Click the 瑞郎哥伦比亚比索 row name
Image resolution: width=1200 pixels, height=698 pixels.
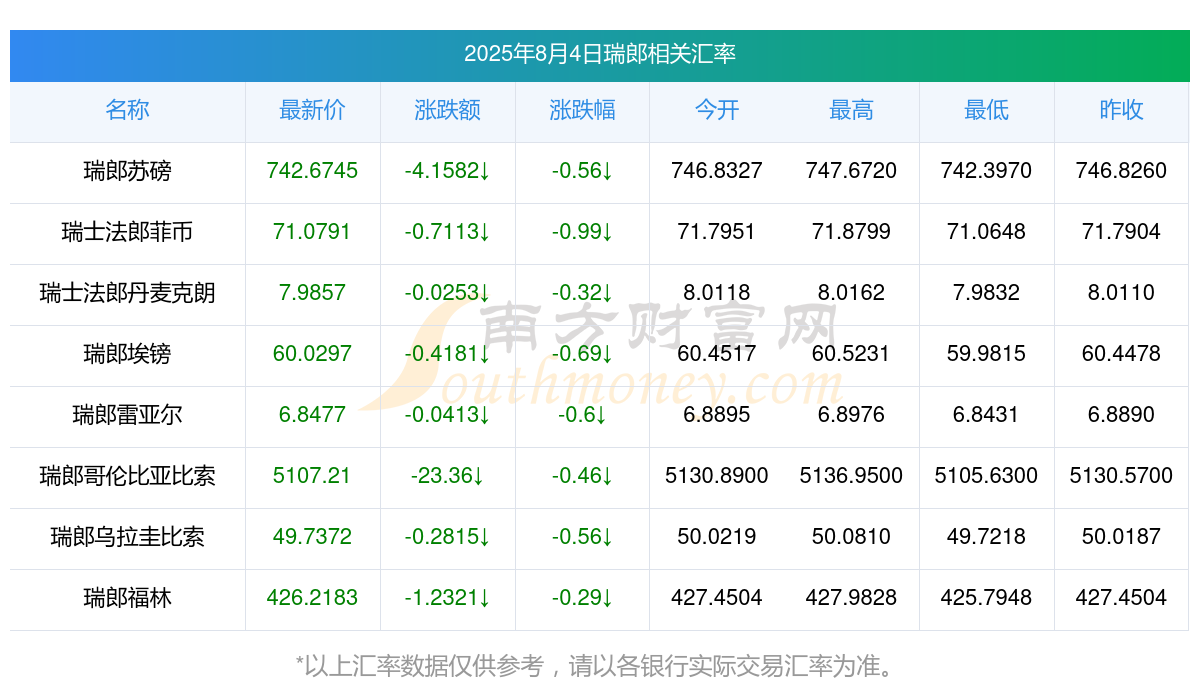[x=127, y=475]
